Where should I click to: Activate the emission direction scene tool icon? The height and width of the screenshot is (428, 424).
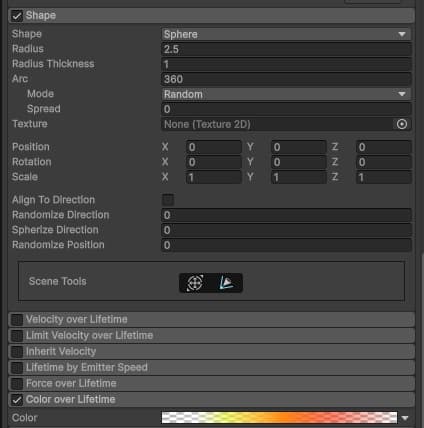point(226,283)
